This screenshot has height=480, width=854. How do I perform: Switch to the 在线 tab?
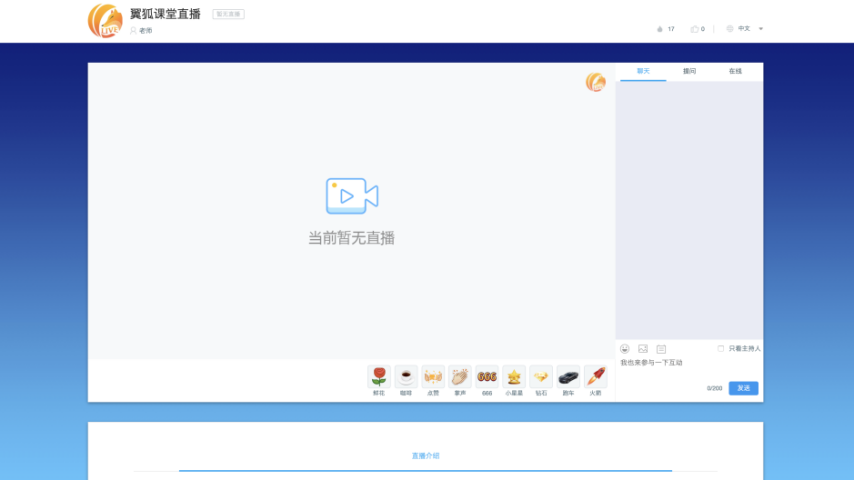[735, 71]
